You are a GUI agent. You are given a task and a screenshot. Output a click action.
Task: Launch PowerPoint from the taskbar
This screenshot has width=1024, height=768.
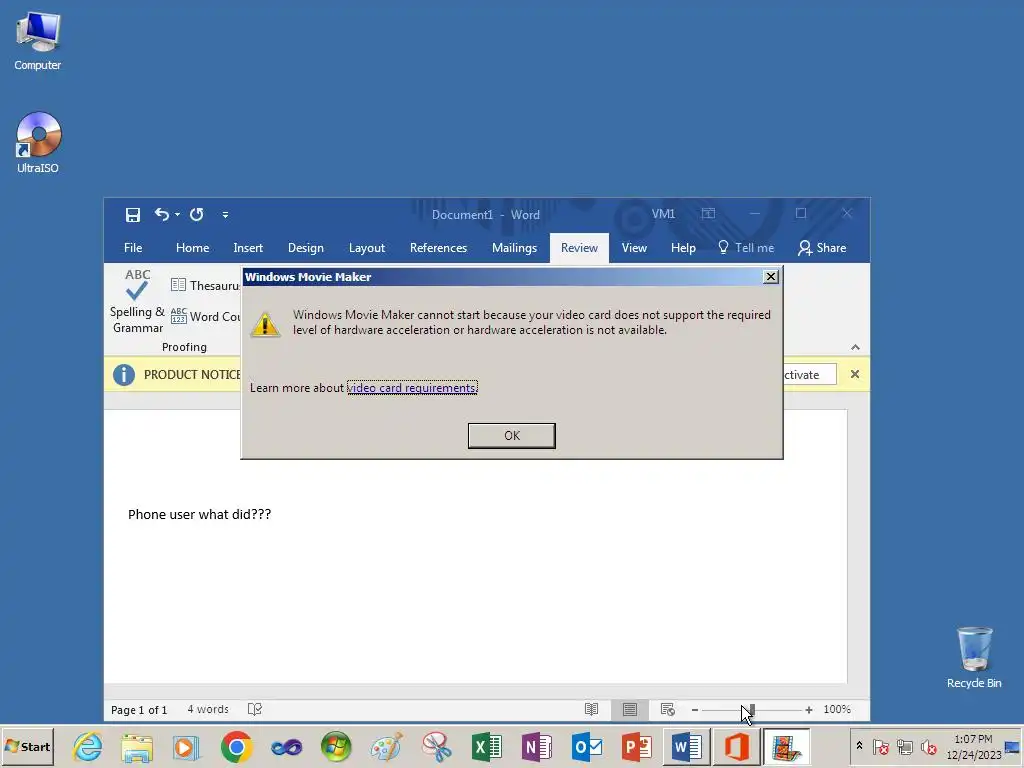click(x=637, y=747)
